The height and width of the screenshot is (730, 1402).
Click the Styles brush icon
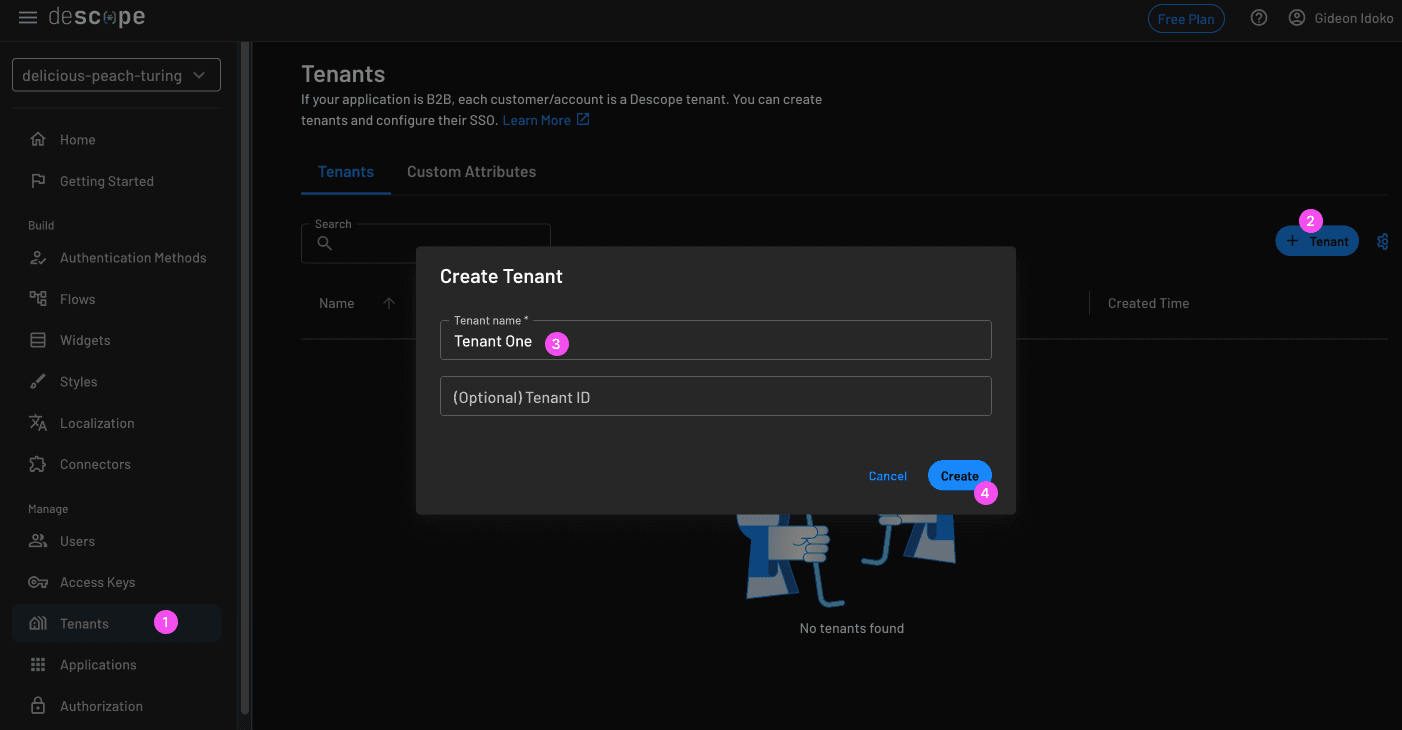[x=38, y=382]
